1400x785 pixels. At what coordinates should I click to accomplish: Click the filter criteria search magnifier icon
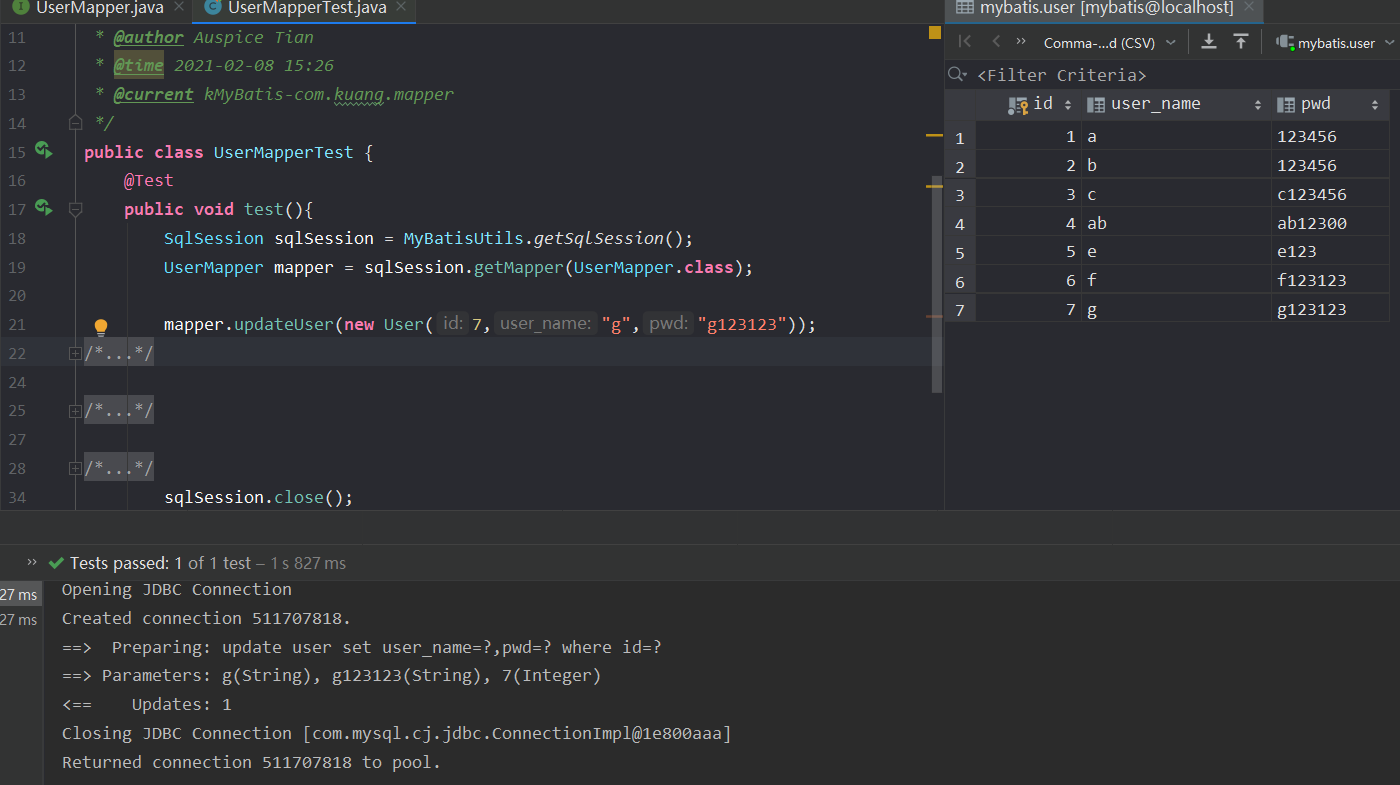click(x=958, y=75)
